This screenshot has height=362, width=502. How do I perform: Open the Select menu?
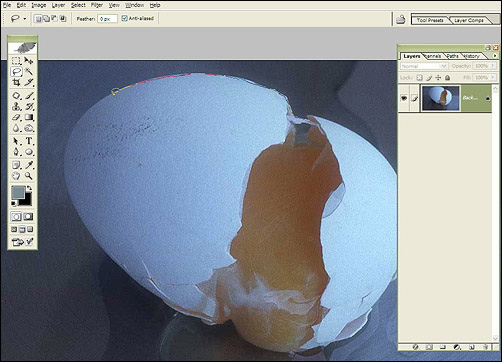tap(78, 5)
